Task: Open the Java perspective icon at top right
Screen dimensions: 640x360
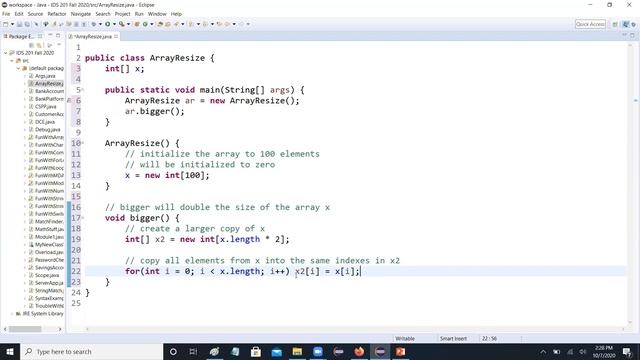Action: pos(625,24)
